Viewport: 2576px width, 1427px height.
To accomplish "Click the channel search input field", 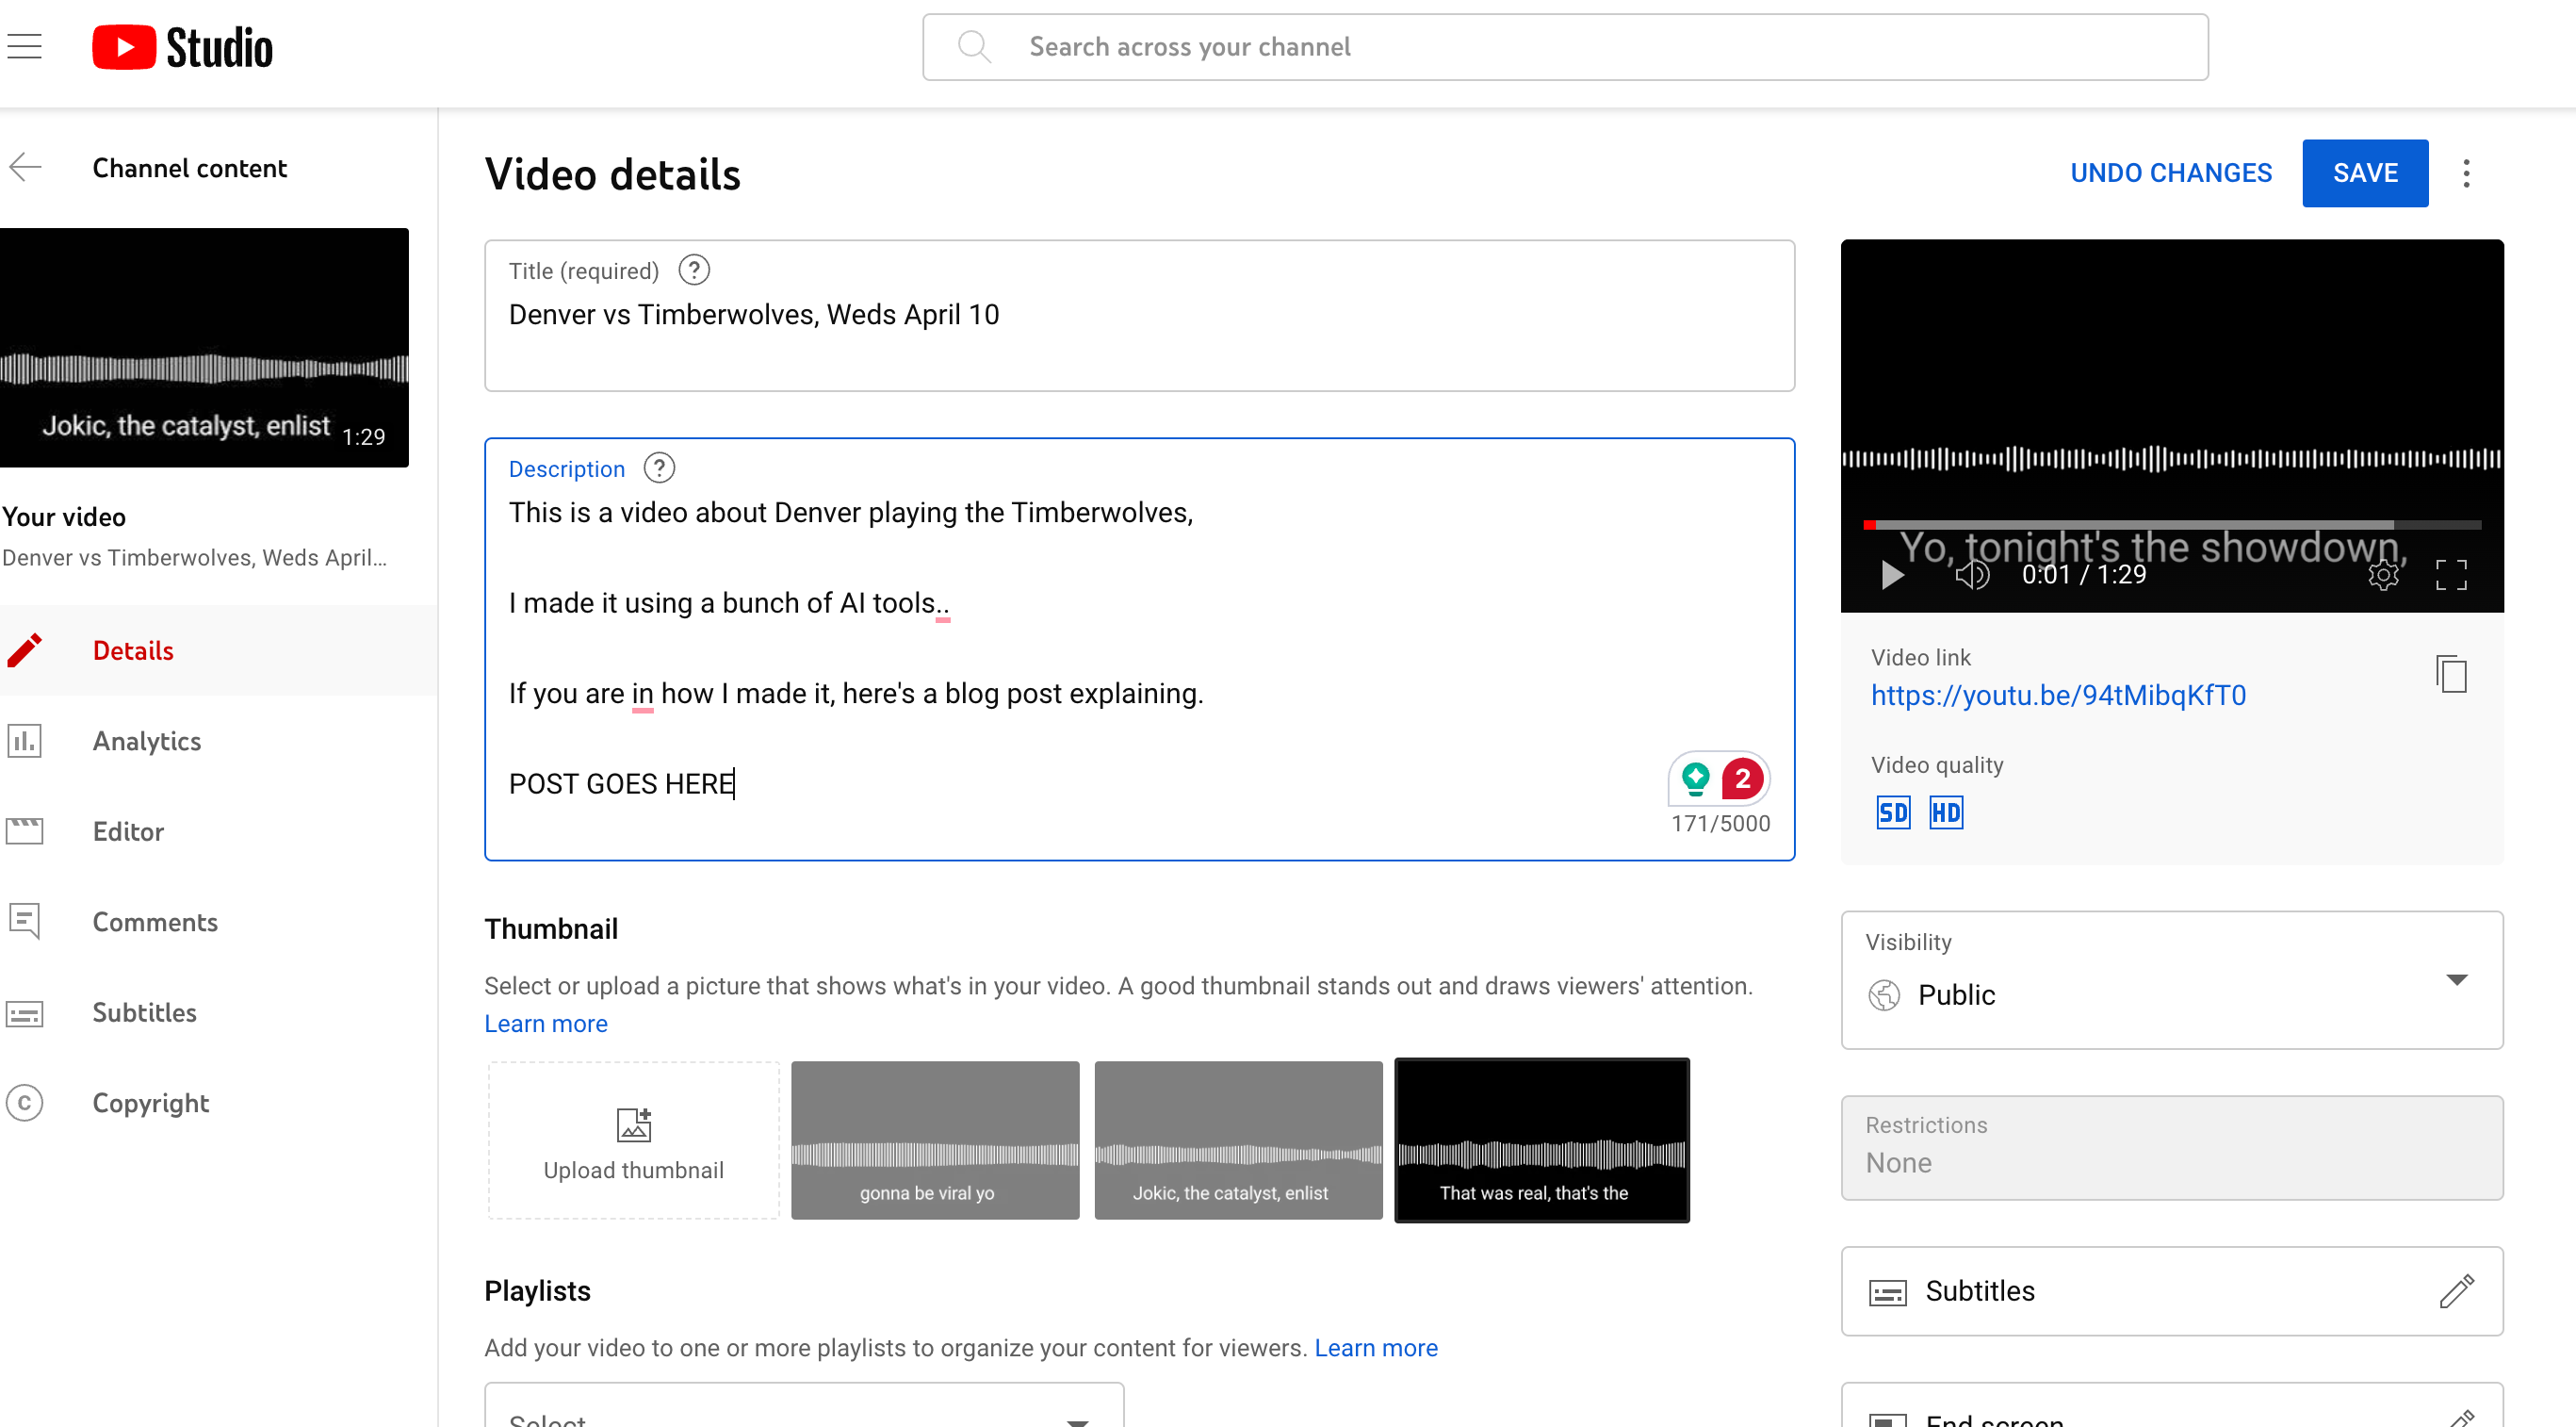I will (x=1565, y=47).
